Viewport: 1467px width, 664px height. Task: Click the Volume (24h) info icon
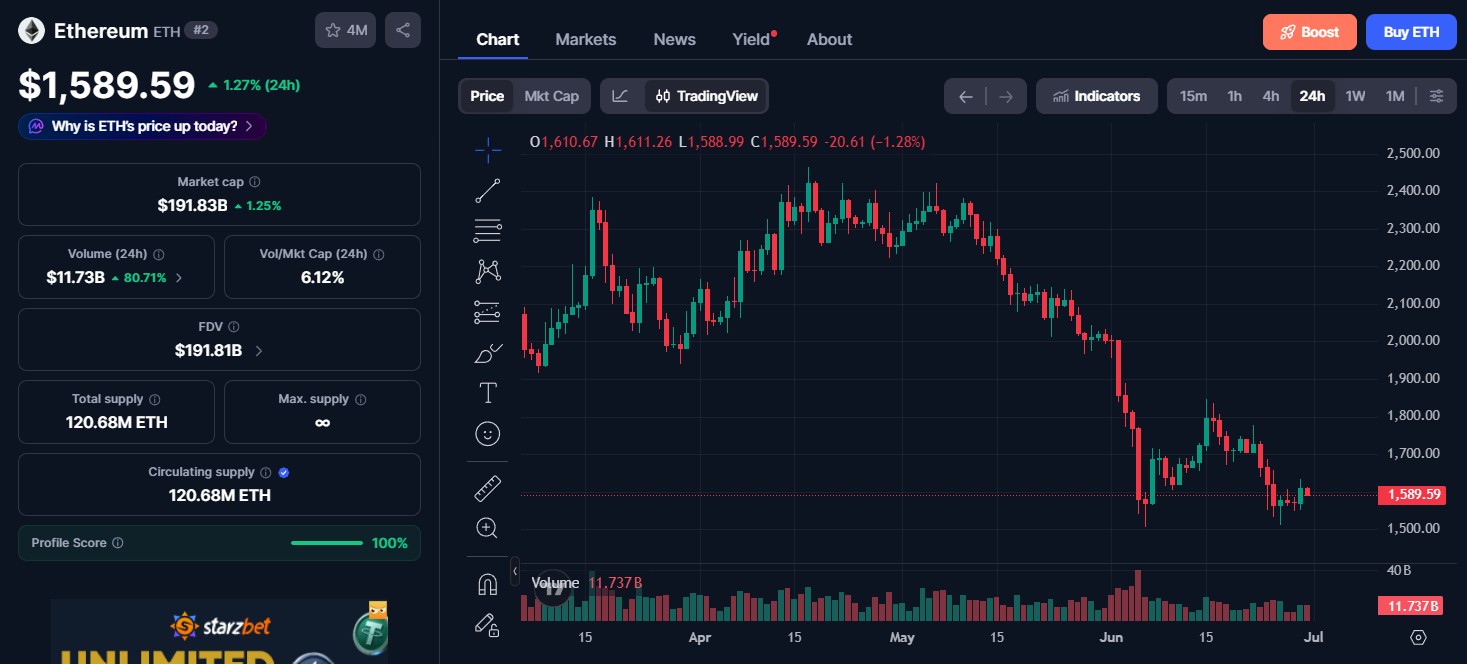pos(159,254)
